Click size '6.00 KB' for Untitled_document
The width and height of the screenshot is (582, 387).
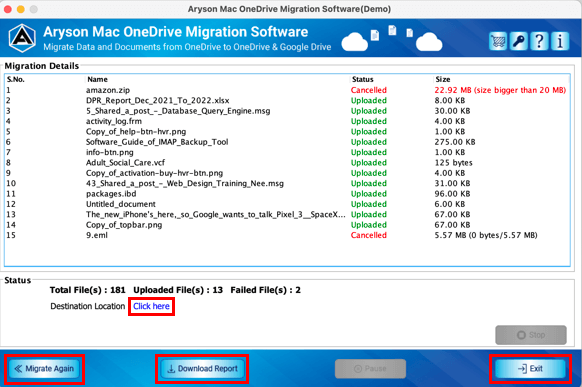[449, 204]
